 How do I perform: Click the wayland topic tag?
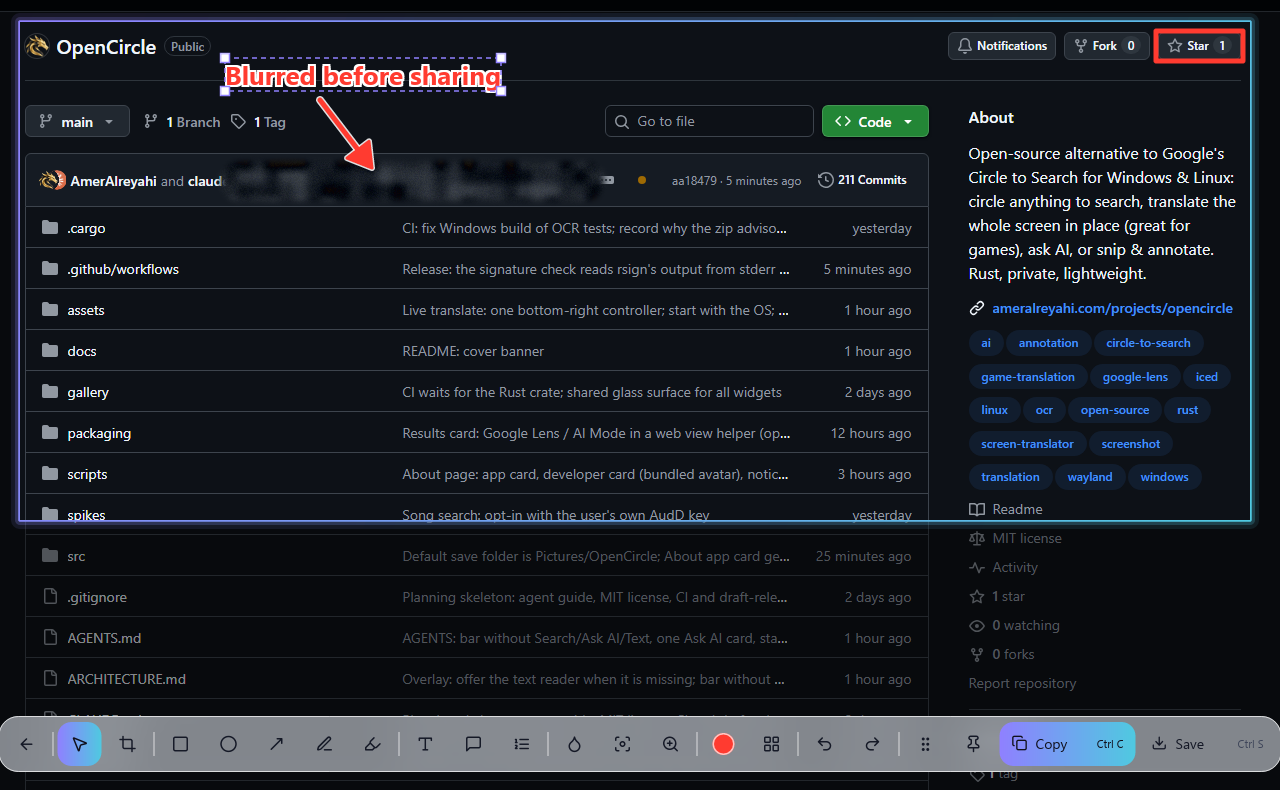coord(1090,477)
